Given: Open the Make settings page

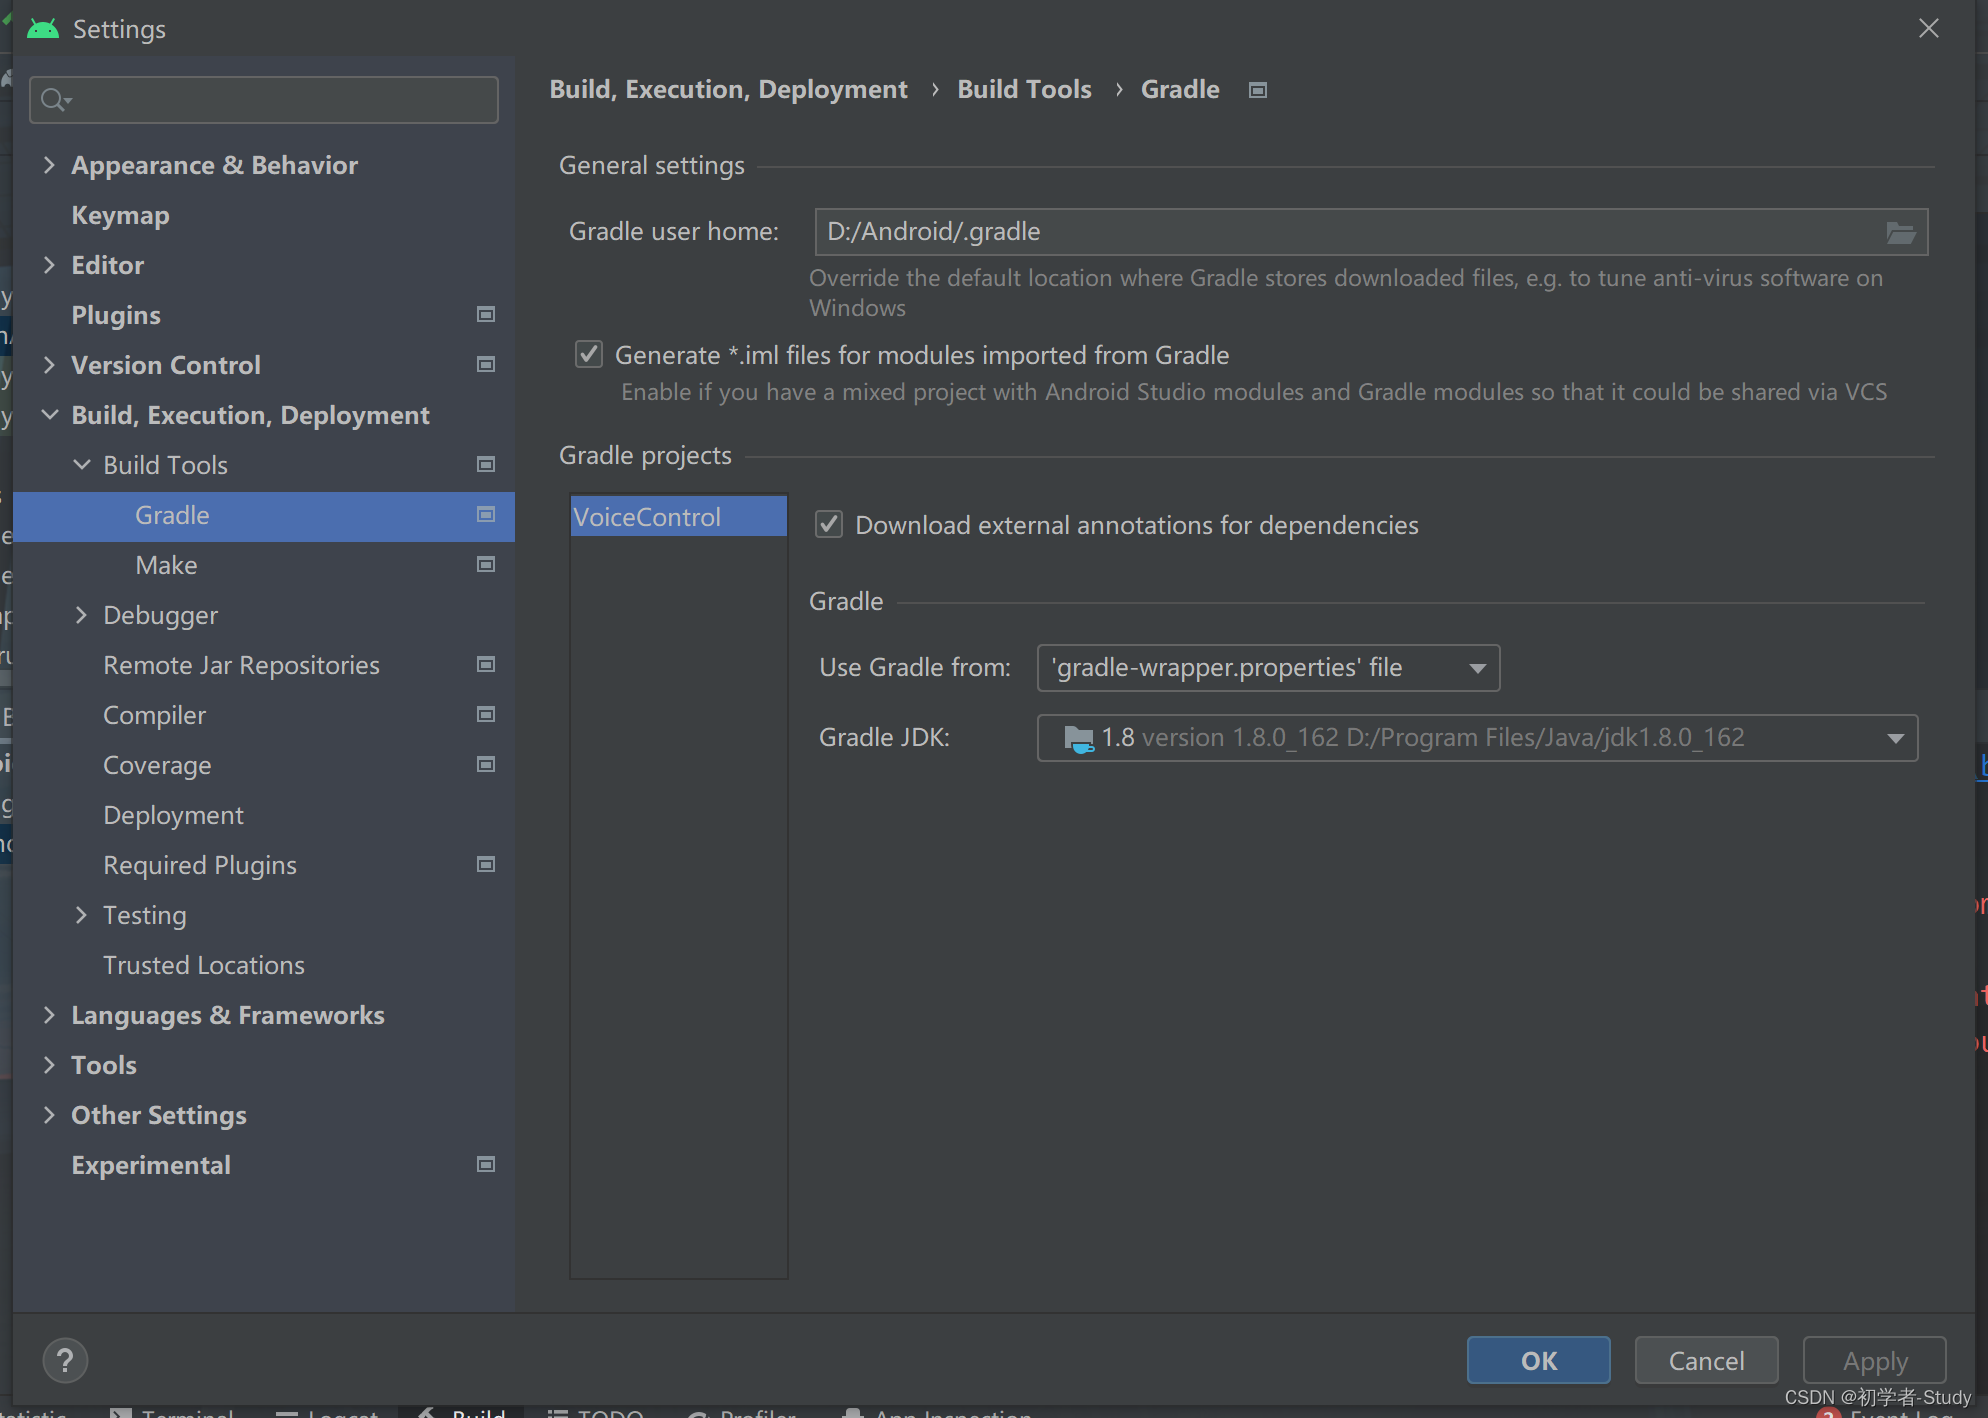Looking at the screenshot, I should (x=166, y=565).
